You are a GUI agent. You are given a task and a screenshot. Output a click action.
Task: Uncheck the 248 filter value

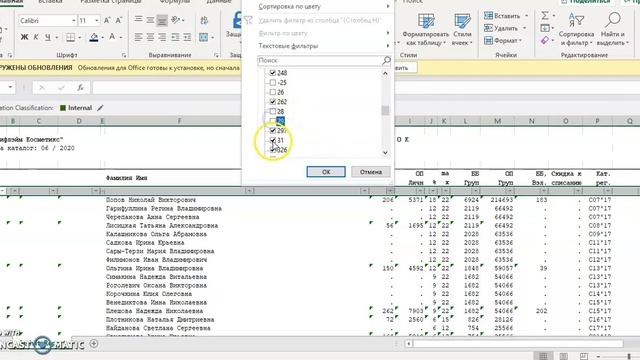click(x=273, y=73)
